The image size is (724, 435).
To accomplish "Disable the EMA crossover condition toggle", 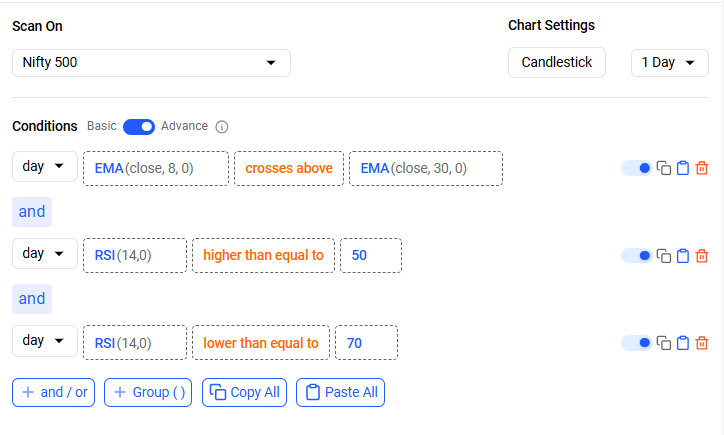I will pos(637,168).
